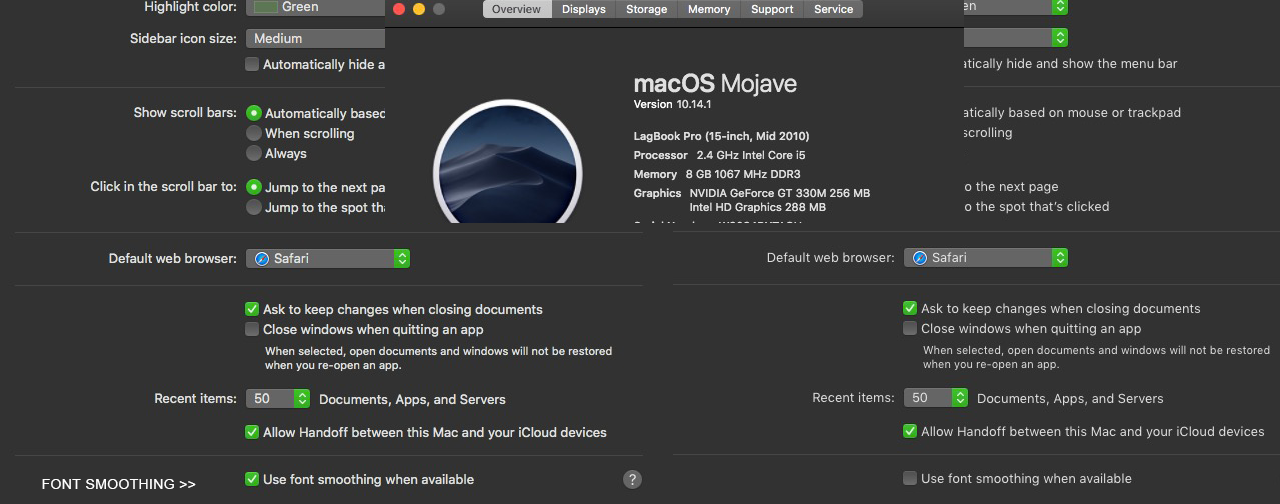Switch to the Service tab
This screenshot has width=1280, height=504.
[833, 9]
